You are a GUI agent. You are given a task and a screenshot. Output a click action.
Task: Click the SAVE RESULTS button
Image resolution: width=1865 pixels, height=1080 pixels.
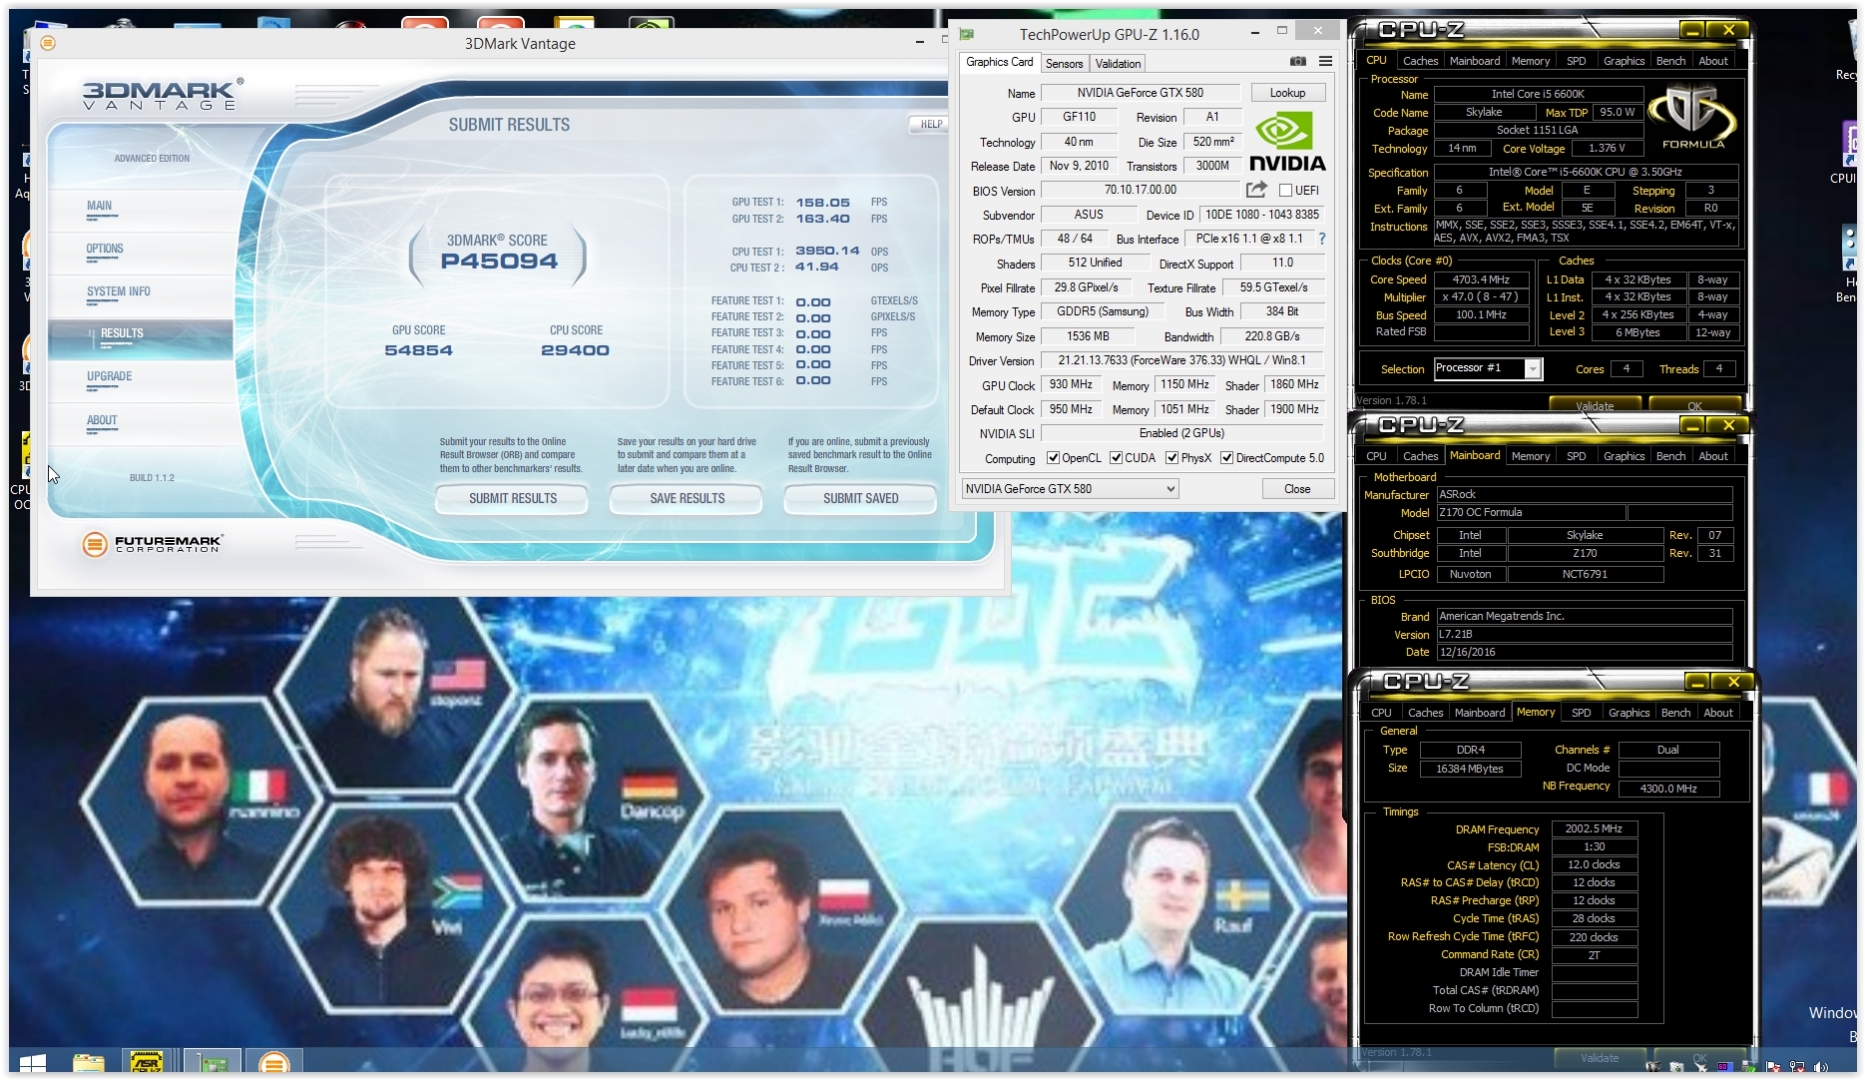[687, 498]
